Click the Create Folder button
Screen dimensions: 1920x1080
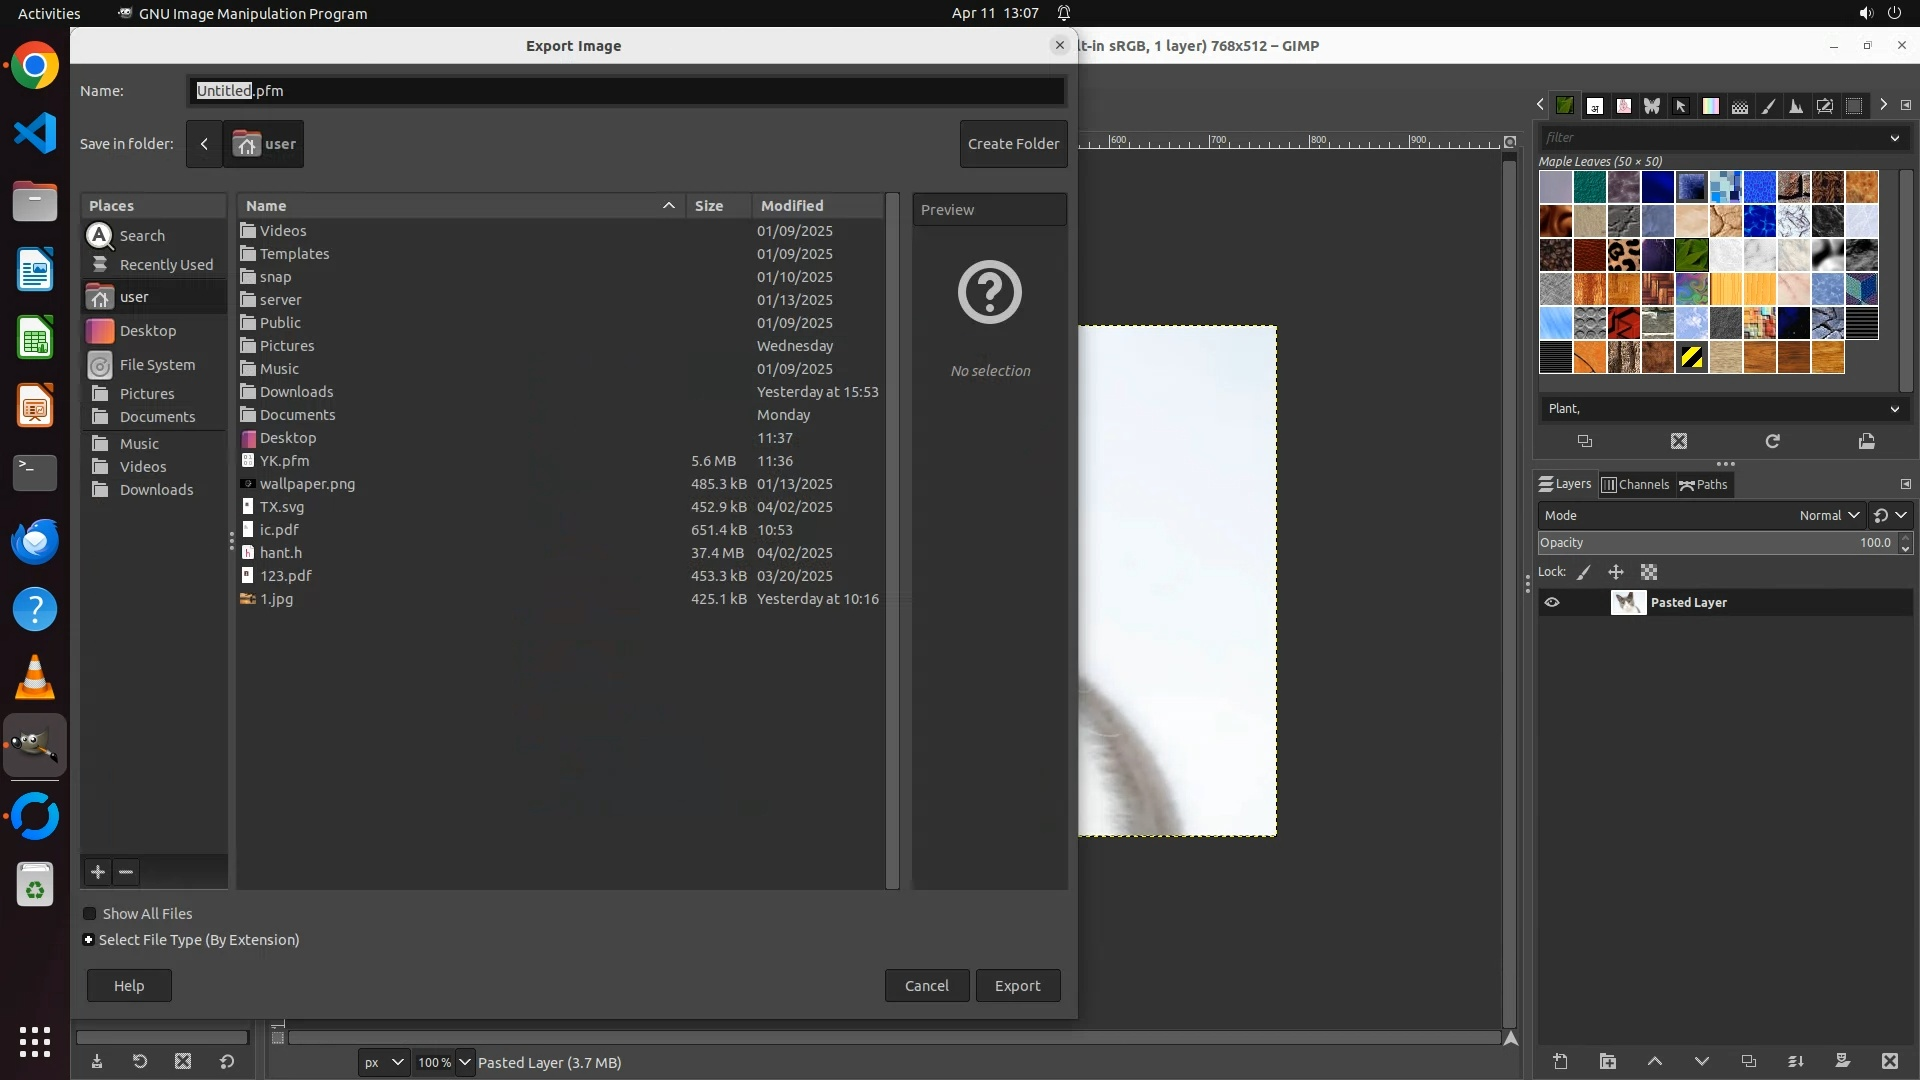pyautogui.click(x=1013, y=143)
